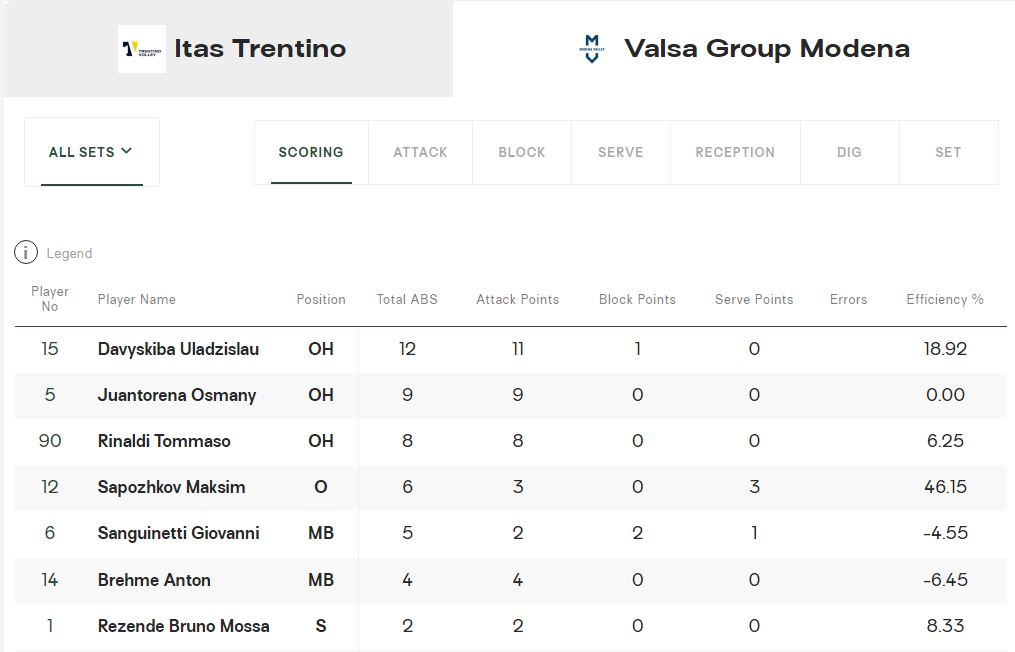Open the SERVE statistics tab

620,152
